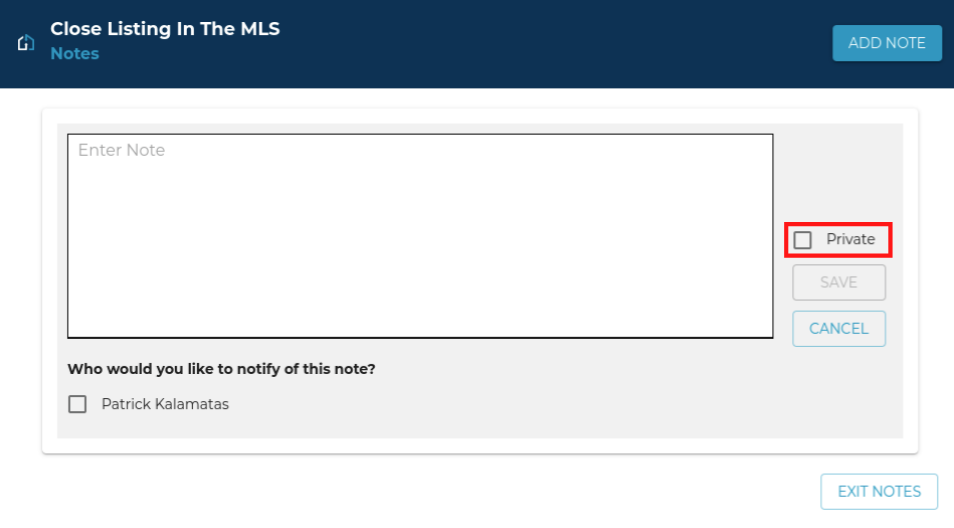This screenshot has height=528, width=954.
Task: Cancel the note with CANCEL button
Action: (x=839, y=328)
